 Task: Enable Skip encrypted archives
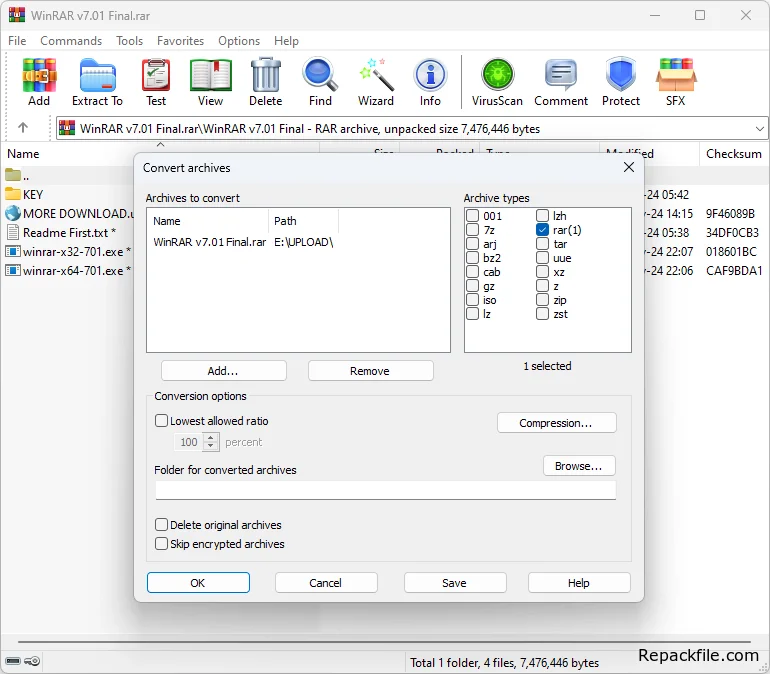161,543
